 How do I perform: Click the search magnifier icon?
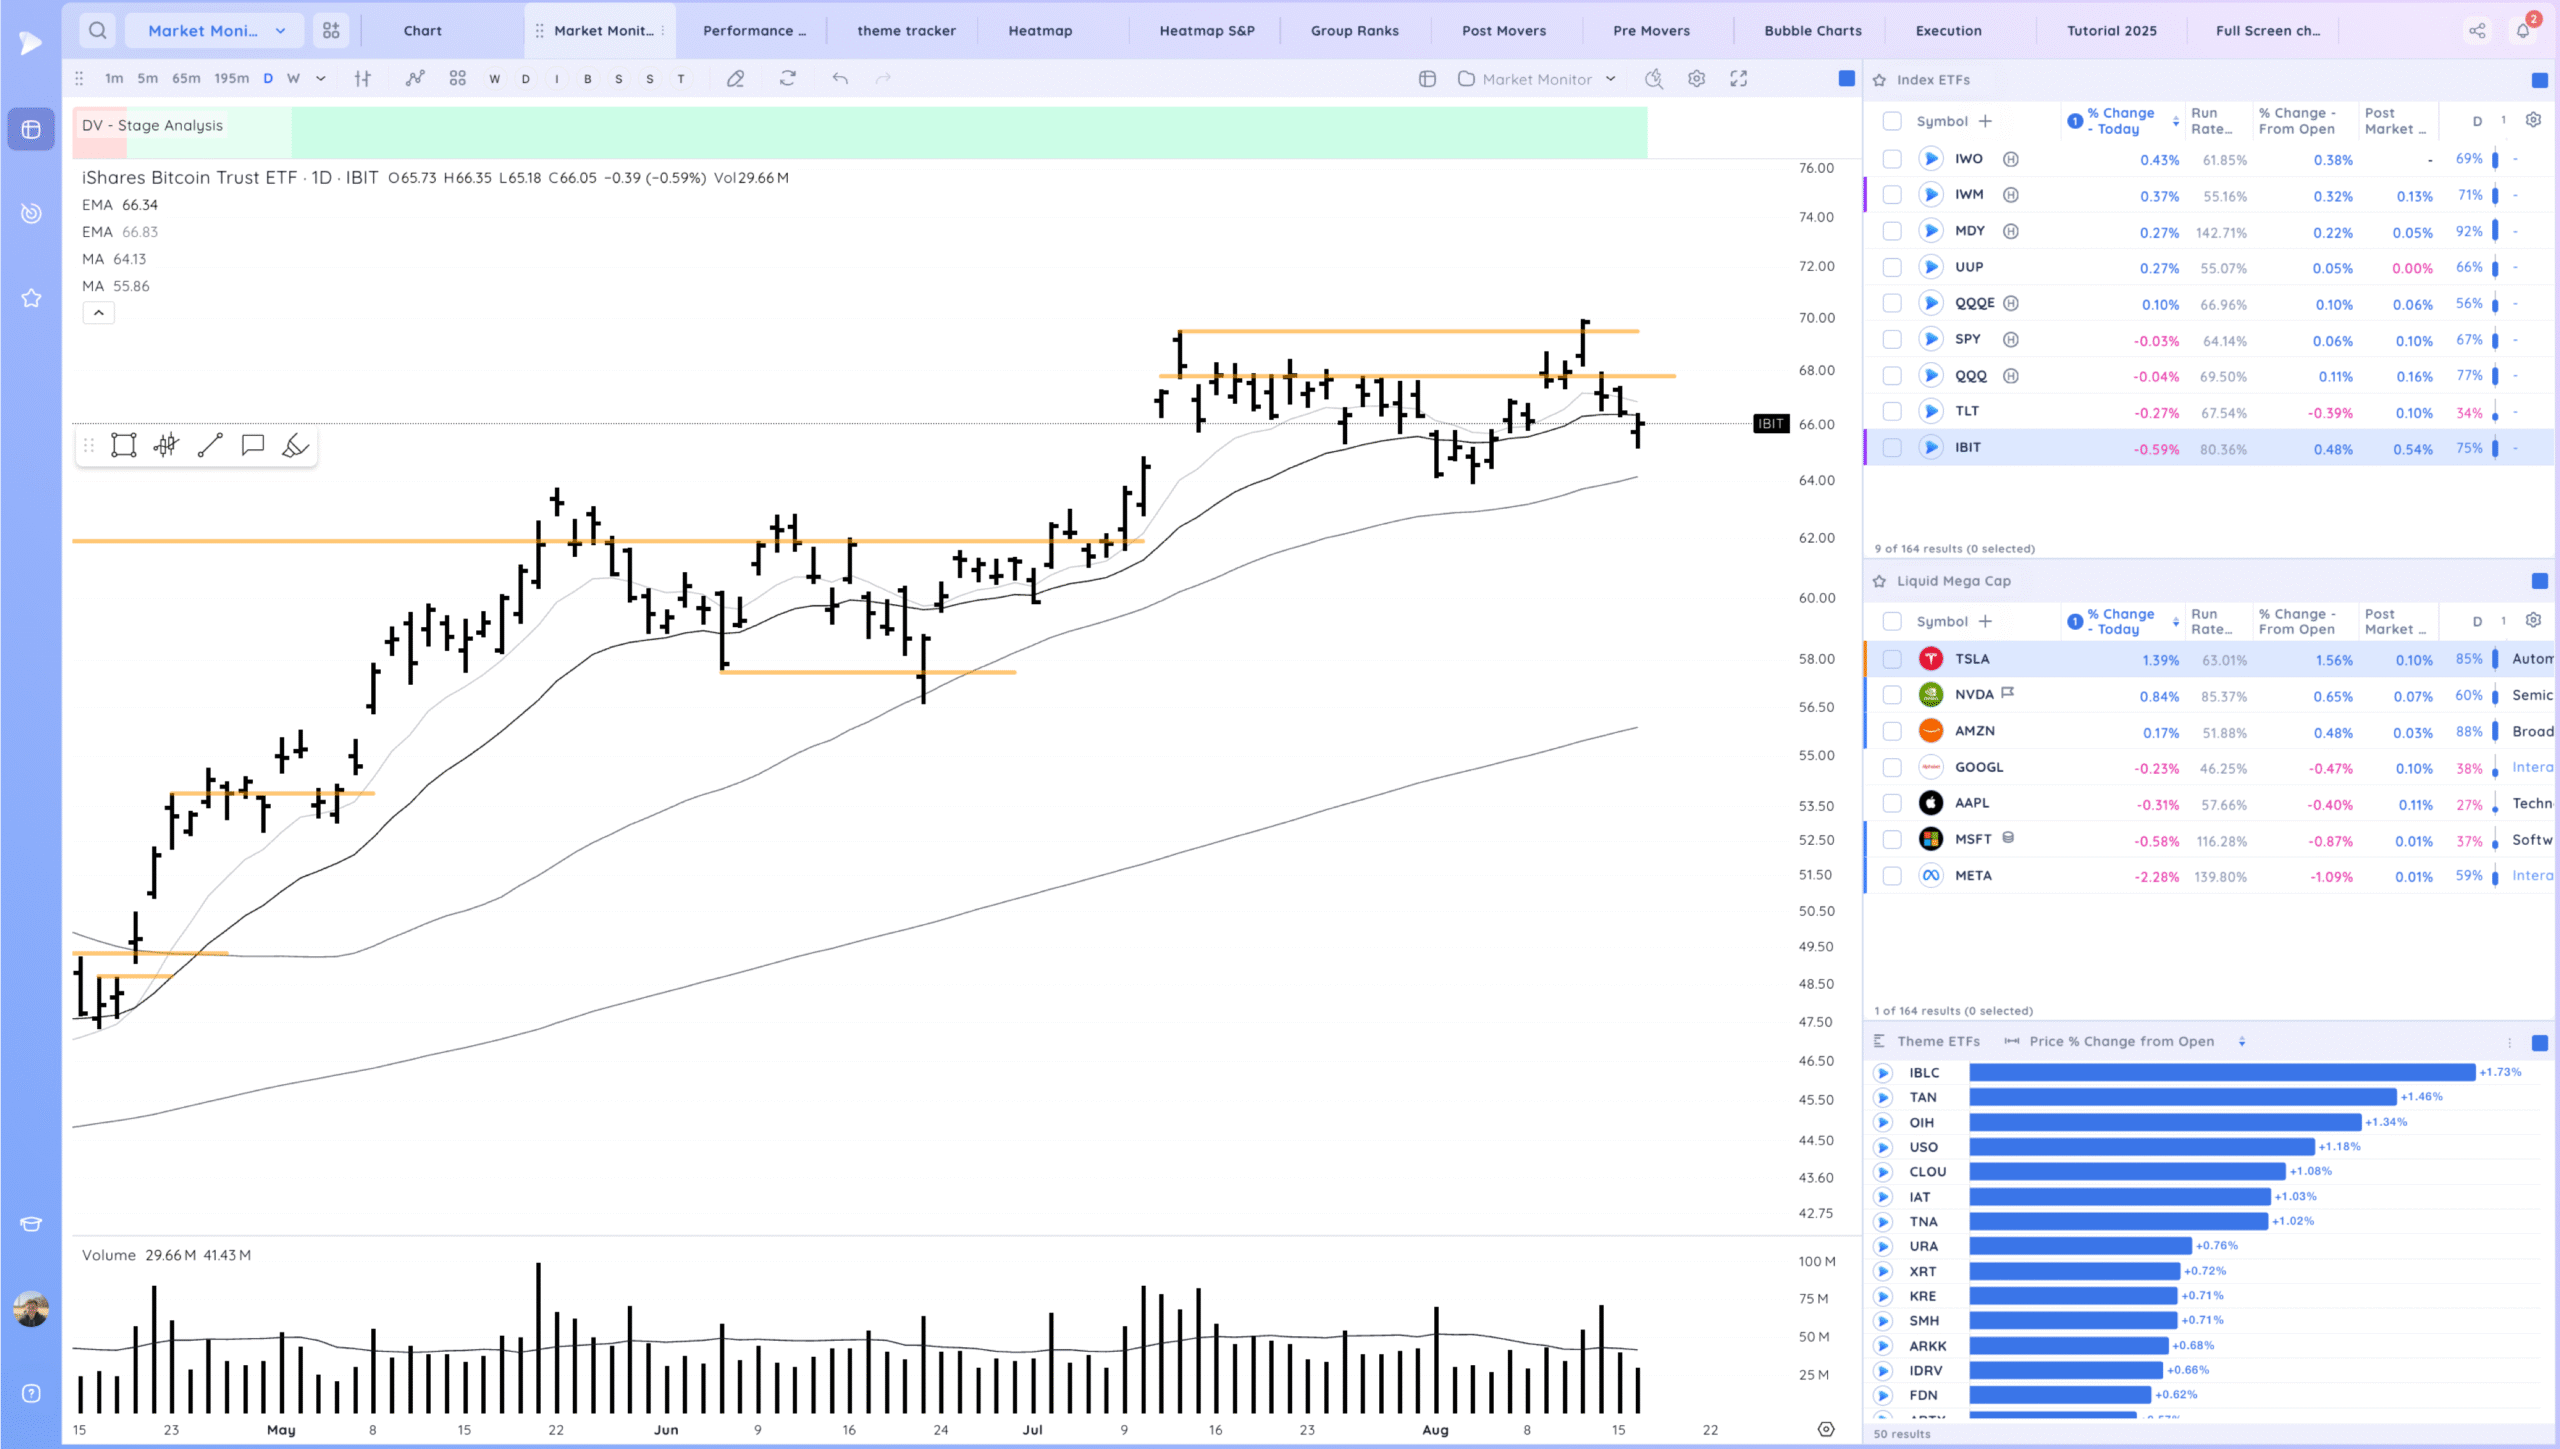[97, 30]
